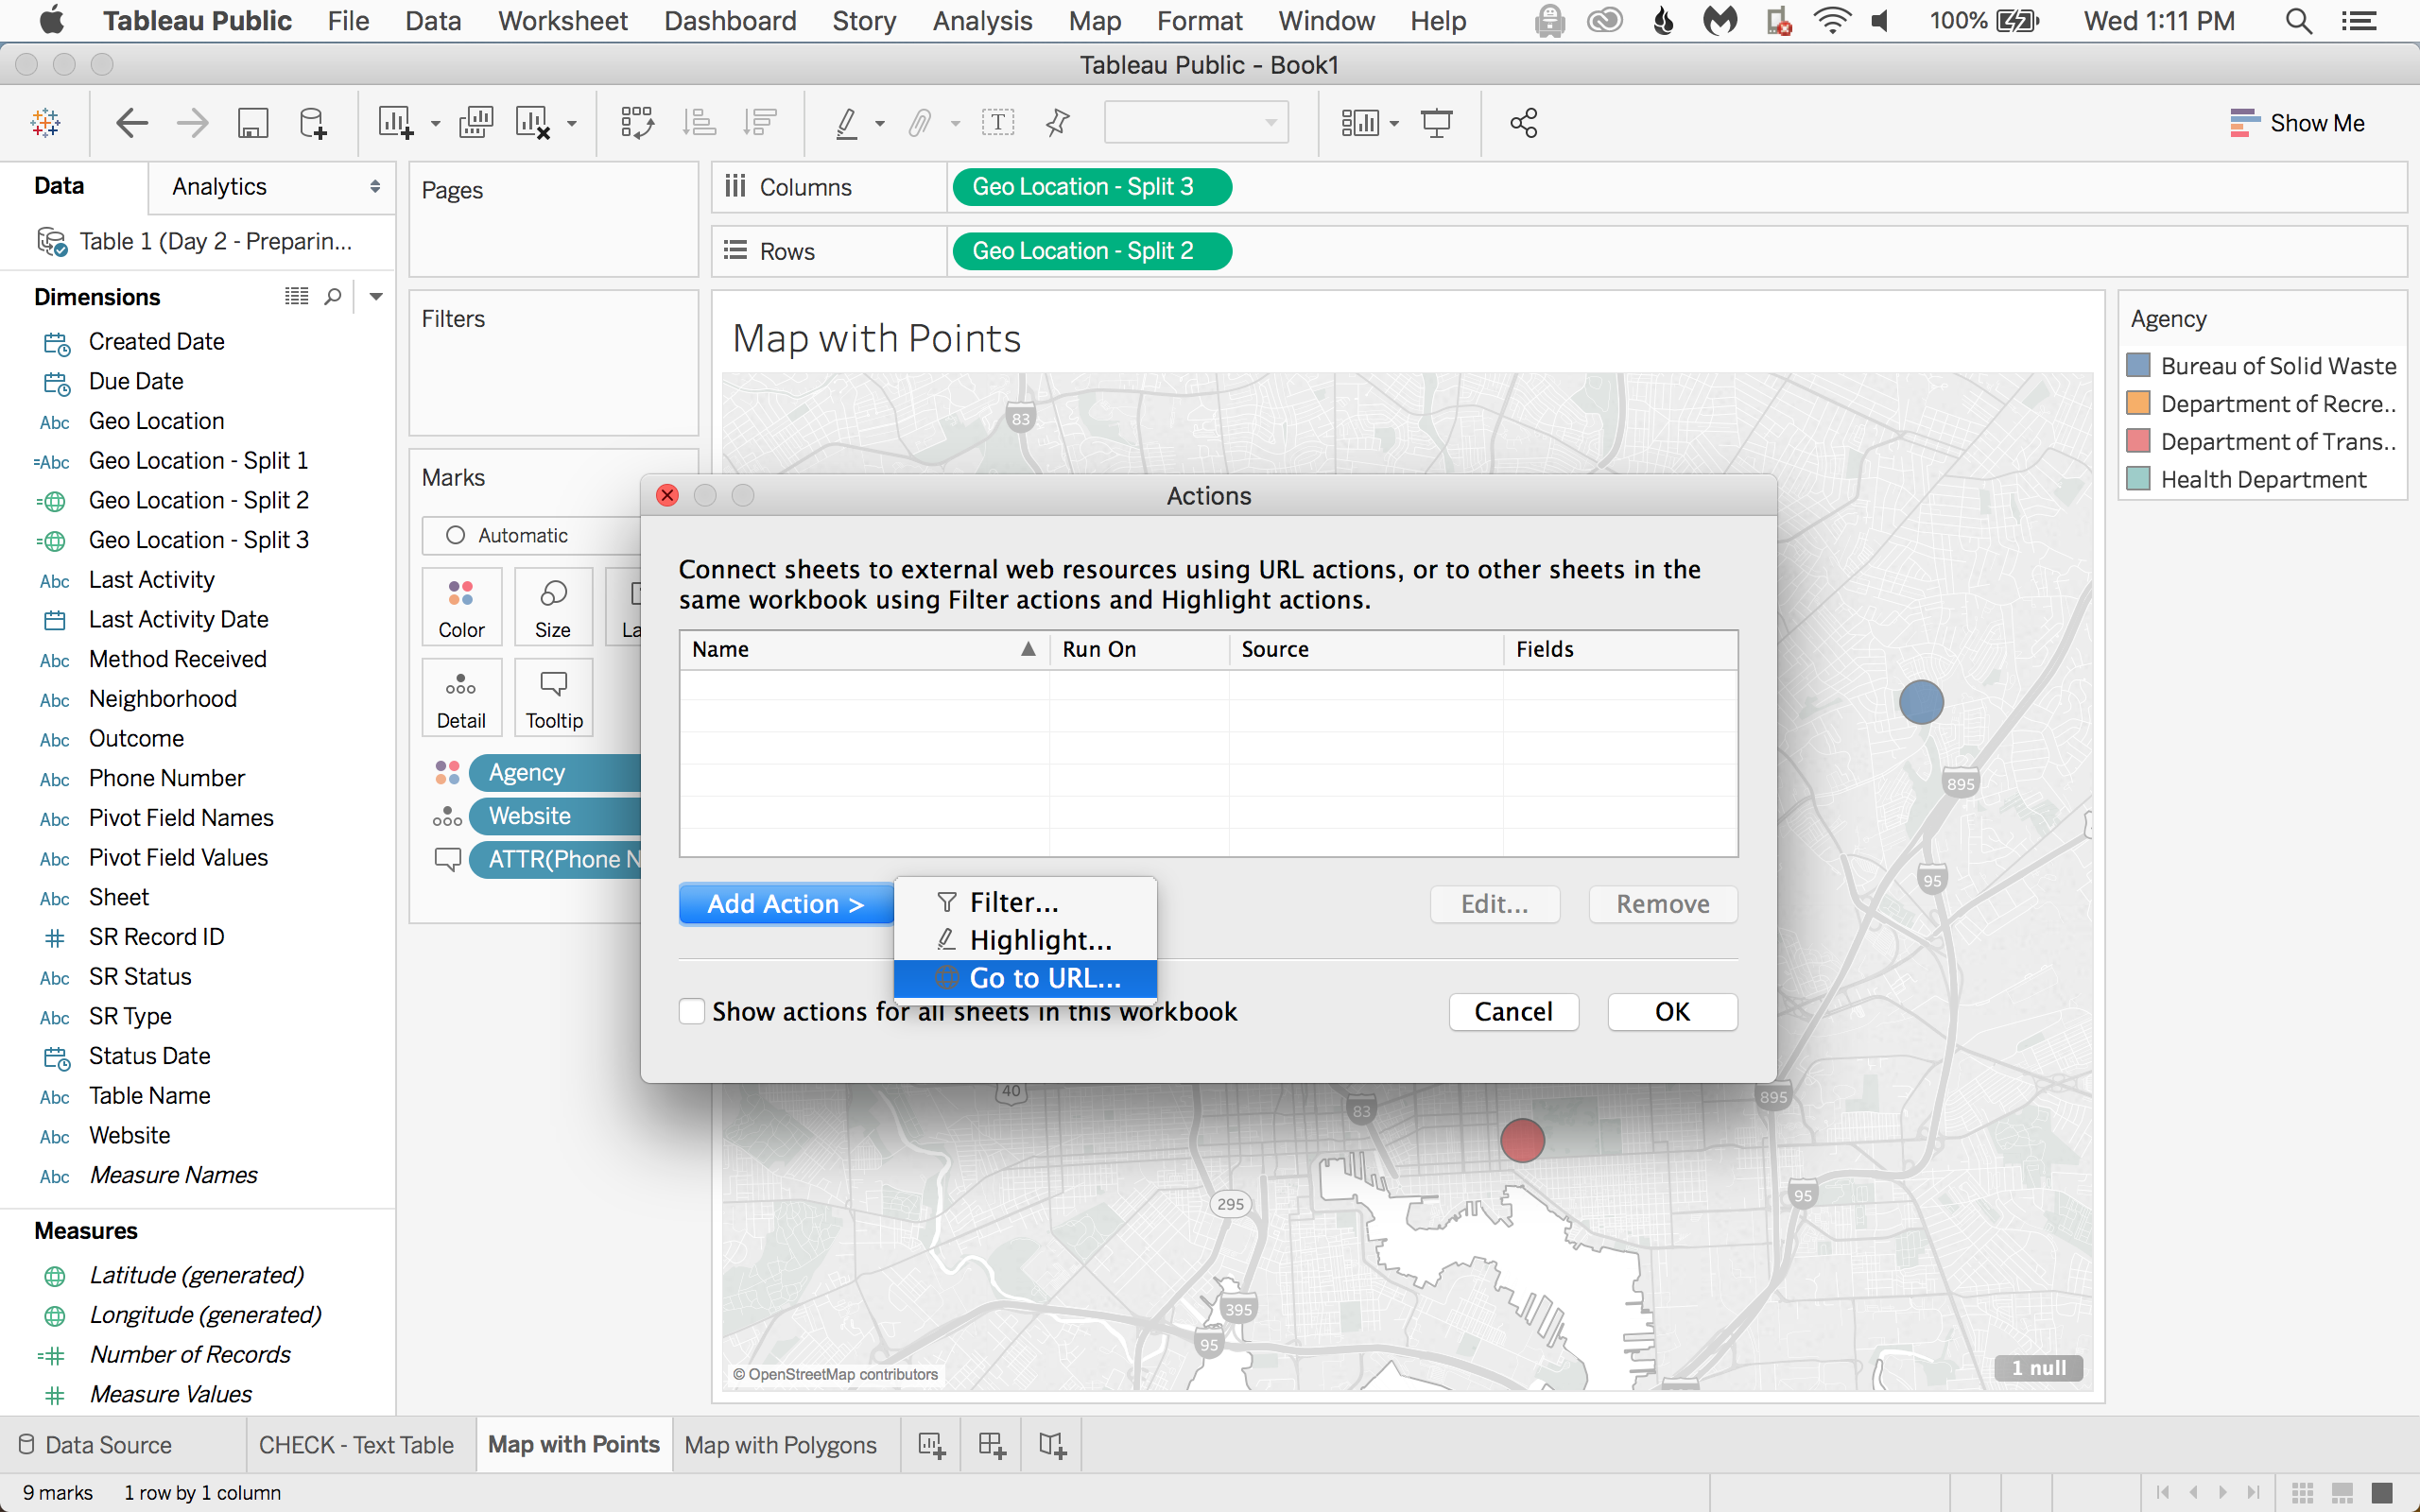Click the Edit... button
Image resolution: width=2420 pixels, height=1512 pixels.
pos(1494,904)
